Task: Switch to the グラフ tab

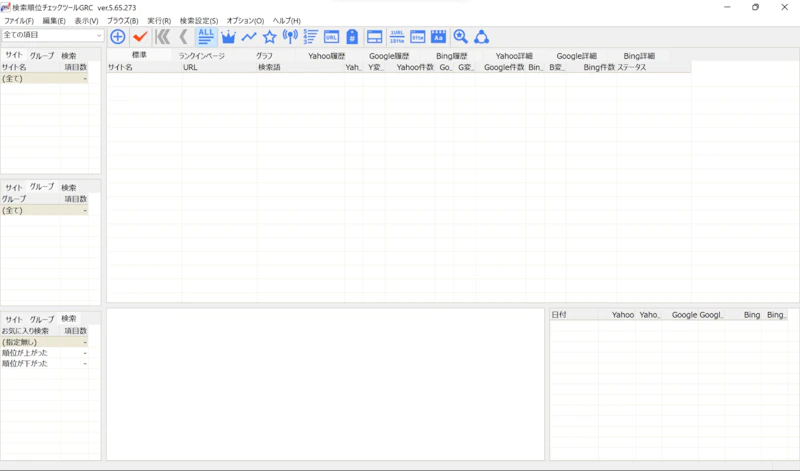Action: tap(264, 56)
